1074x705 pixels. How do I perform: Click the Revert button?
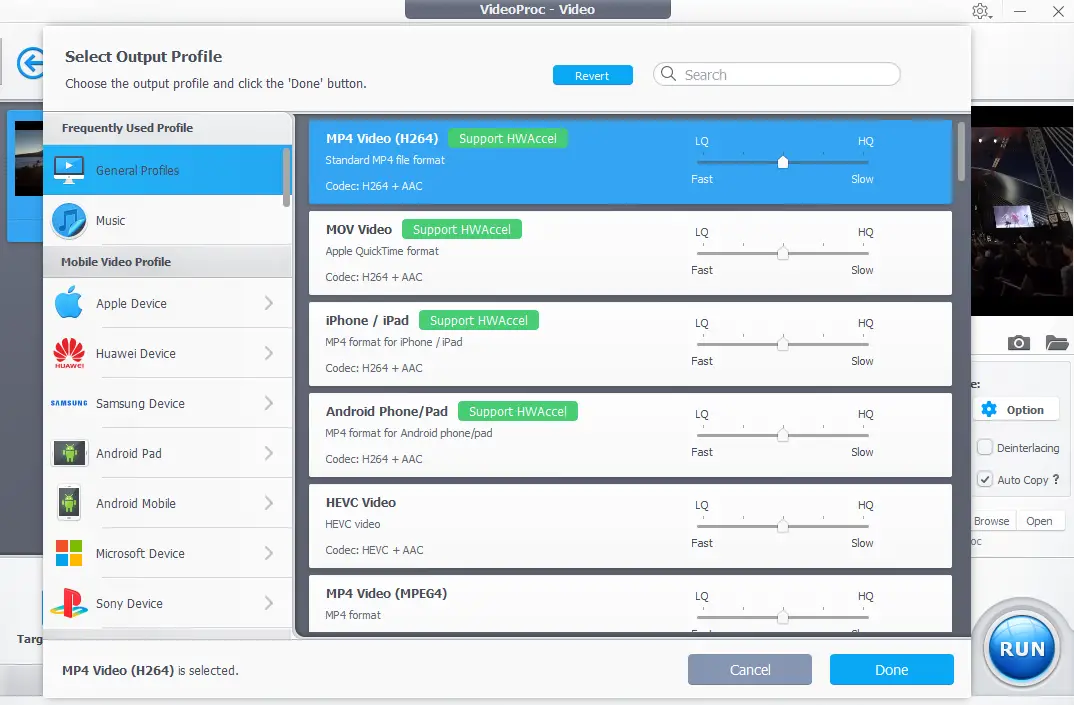(x=592, y=75)
